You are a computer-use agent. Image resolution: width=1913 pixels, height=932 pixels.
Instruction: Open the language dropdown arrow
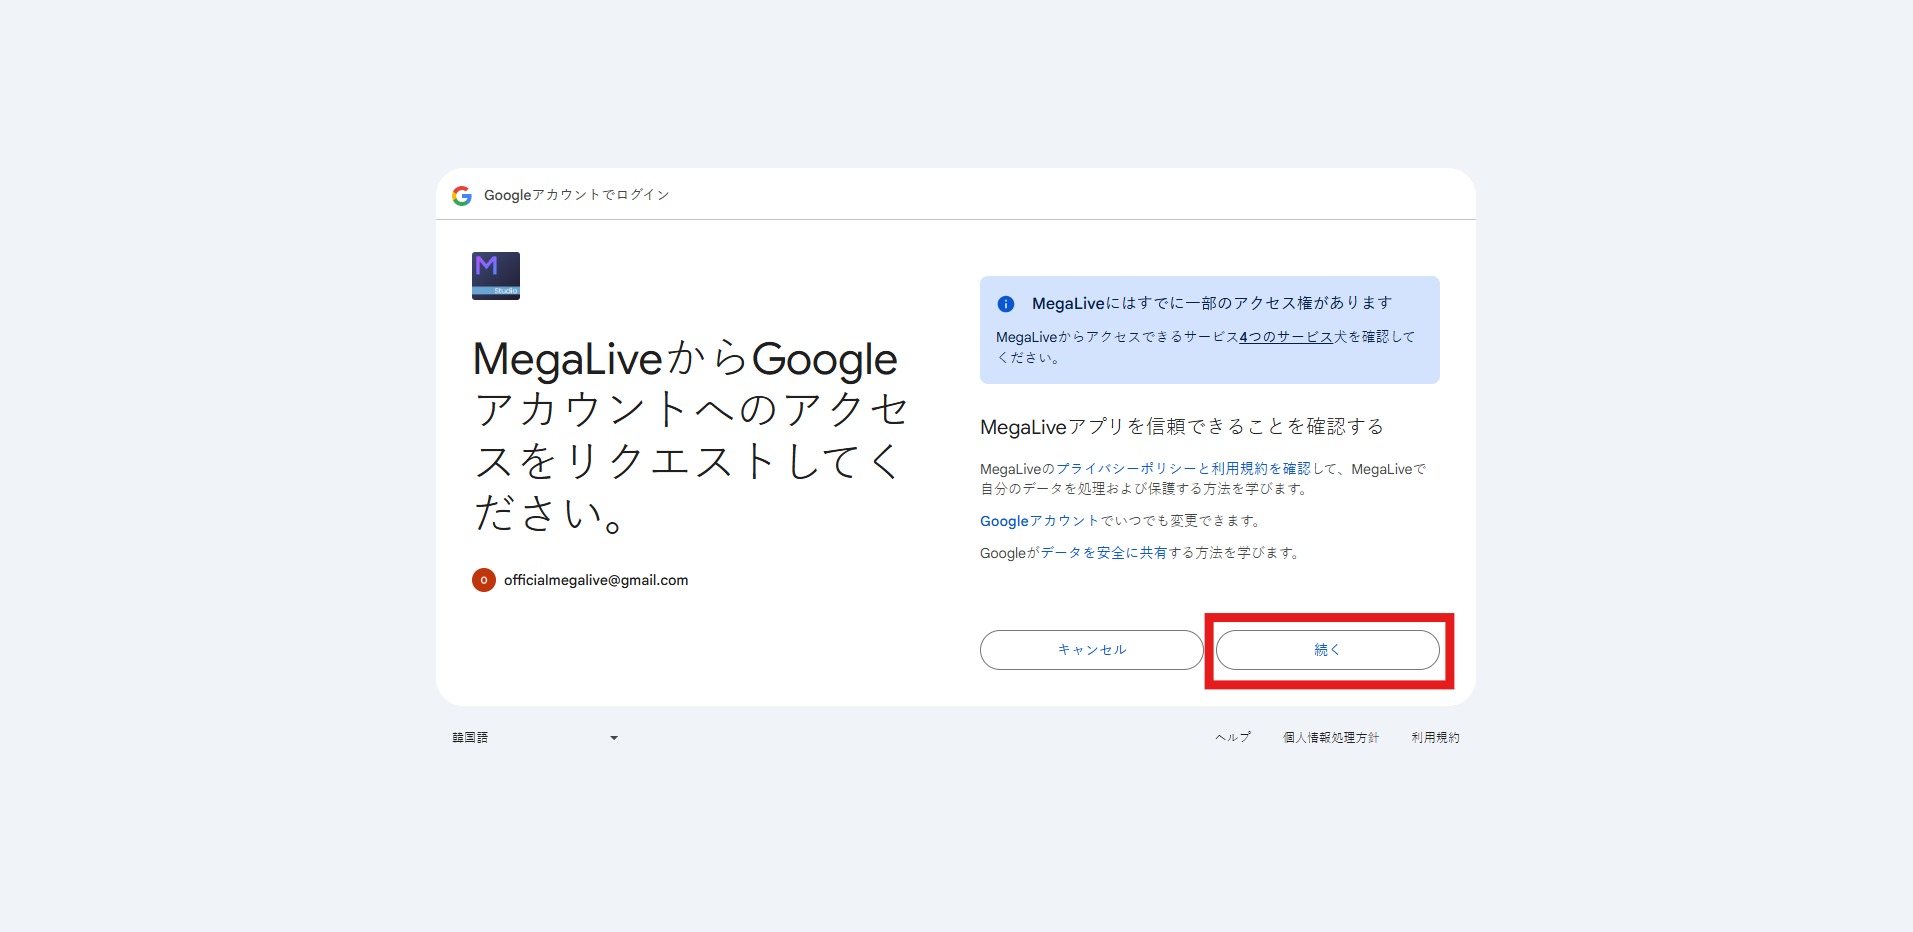[614, 738]
